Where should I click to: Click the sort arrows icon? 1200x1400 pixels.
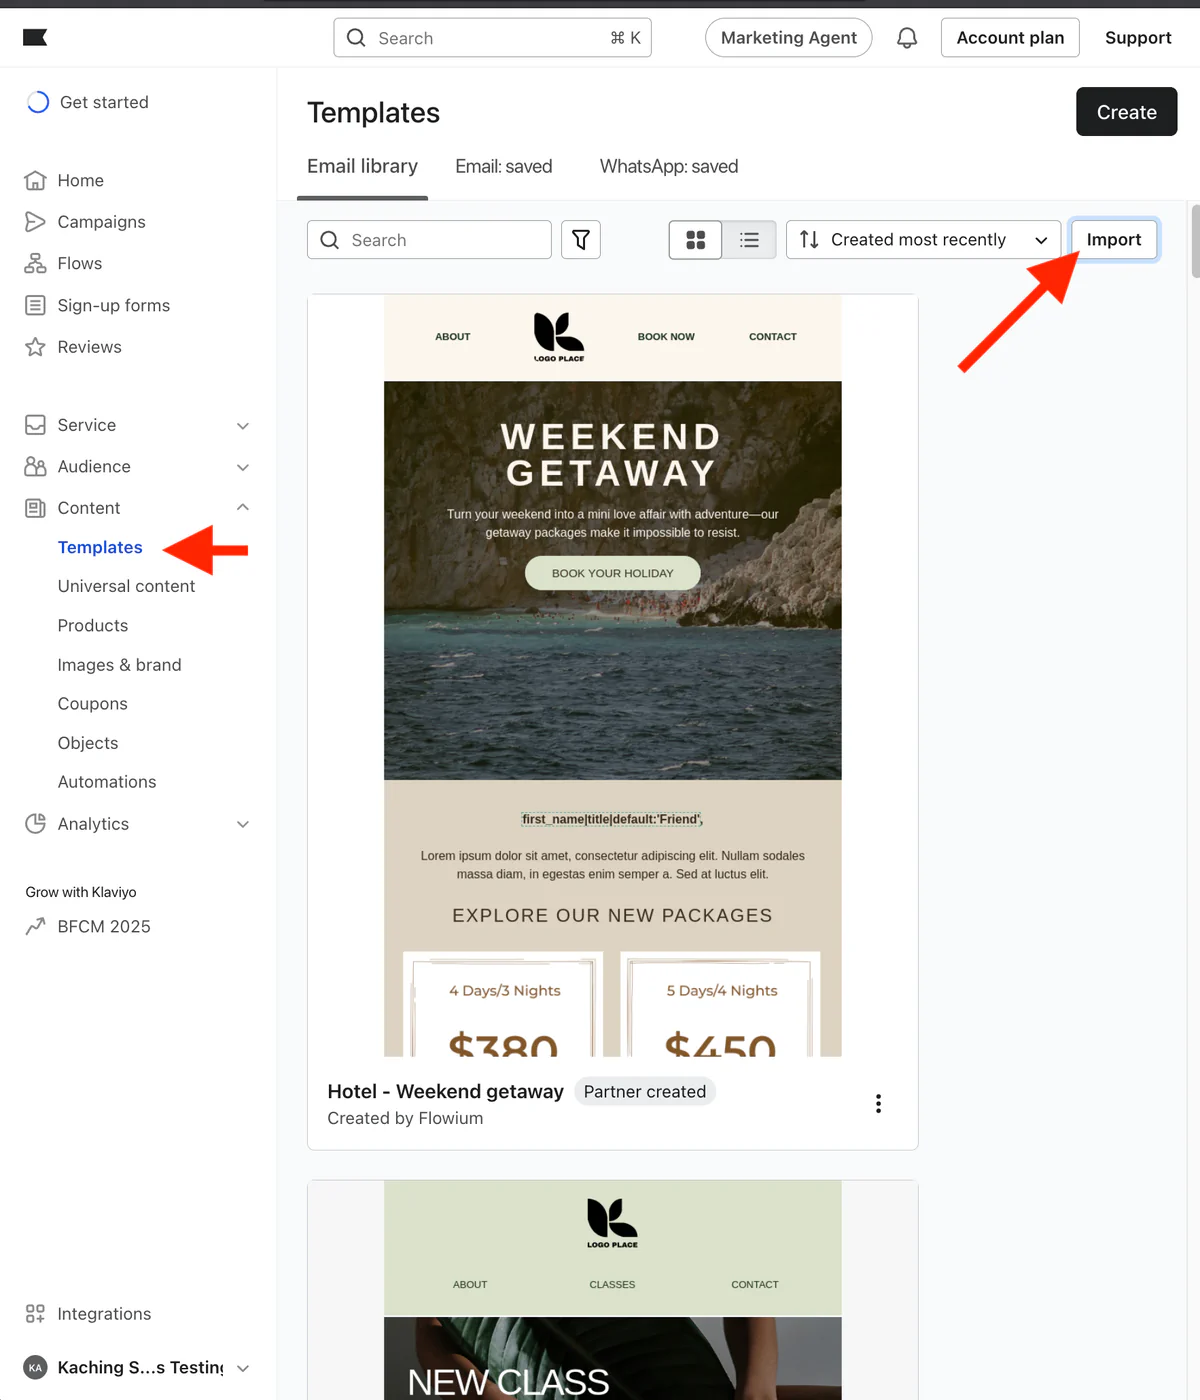click(809, 240)
